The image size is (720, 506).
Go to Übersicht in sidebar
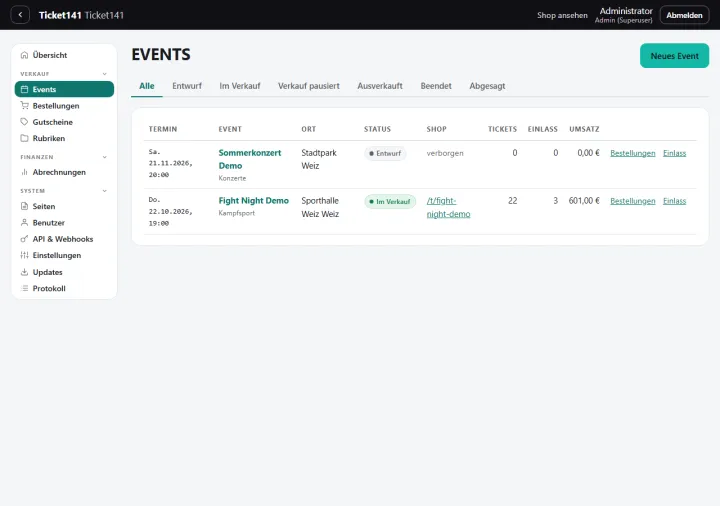pos(64,55)
